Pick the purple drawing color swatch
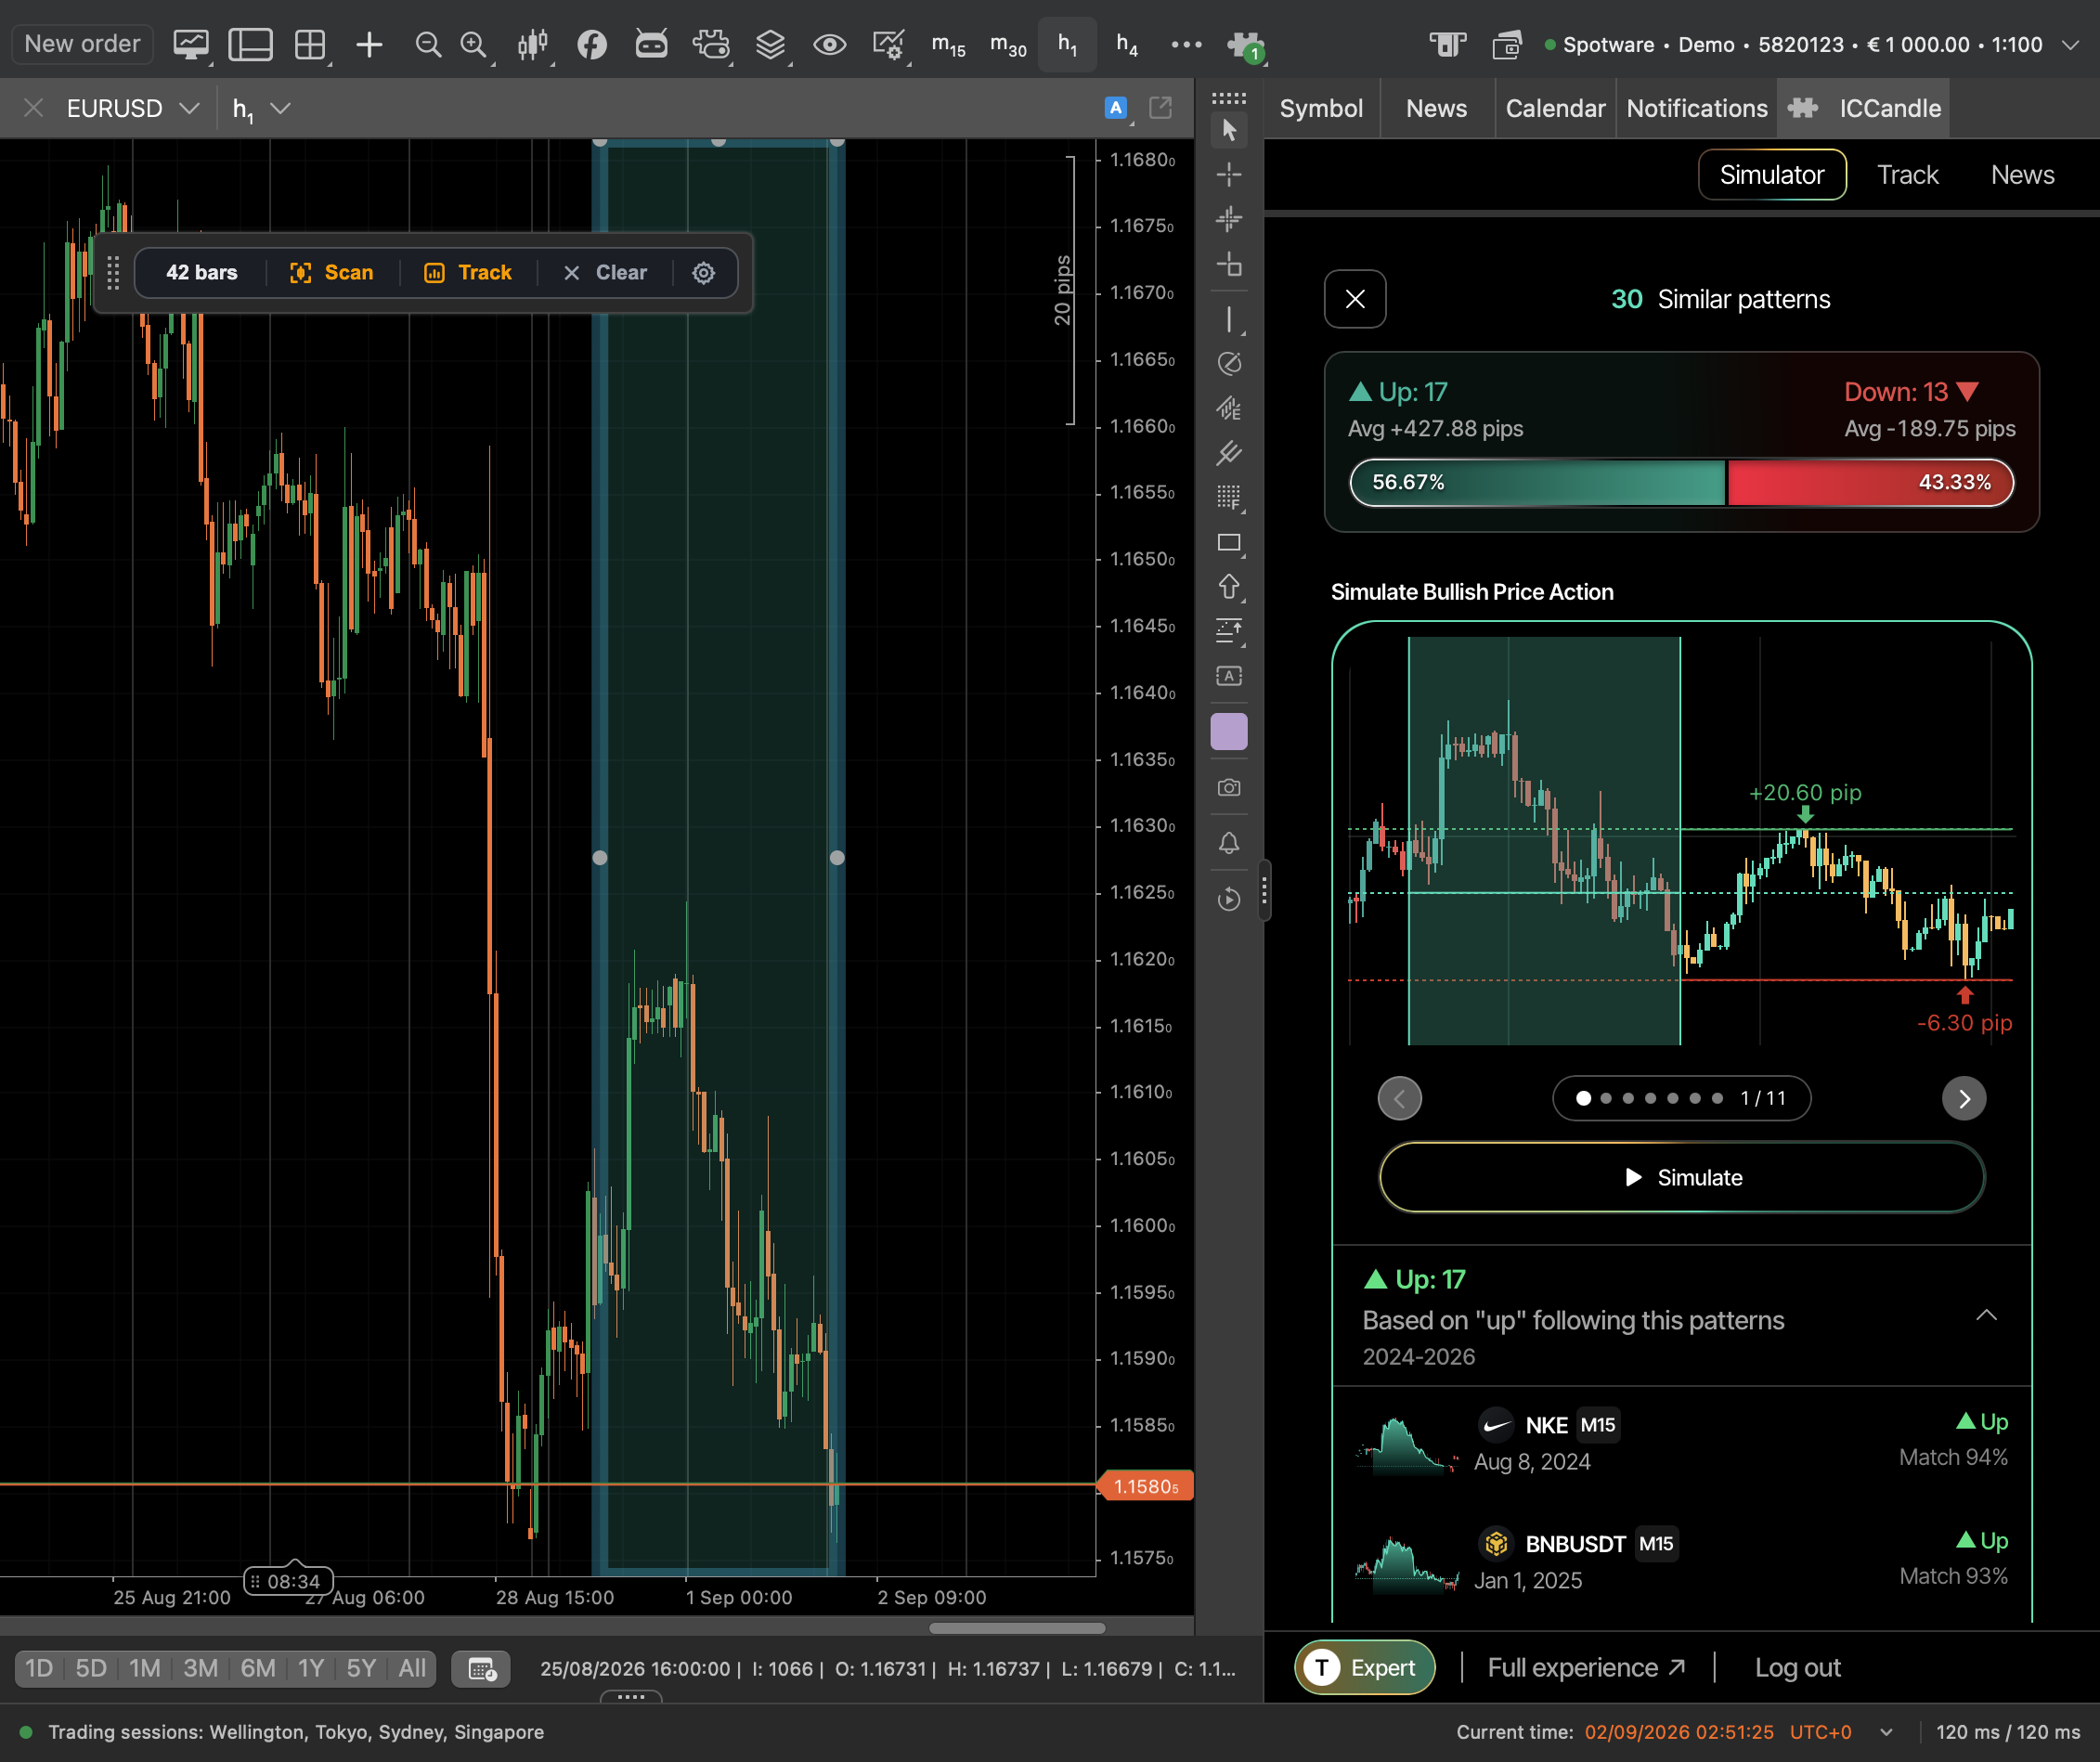This screenshot has width=2100, height=1762. (1229, 731)
